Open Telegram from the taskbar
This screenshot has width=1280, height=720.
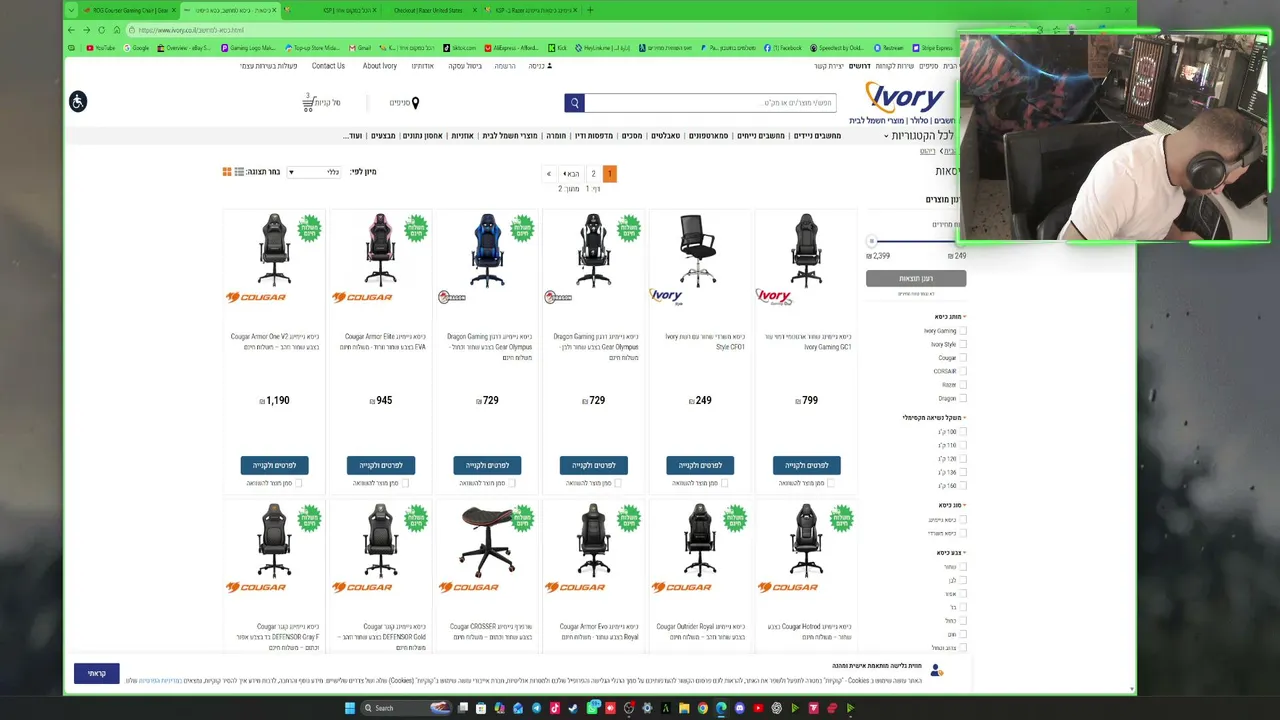click(x=536, y=708)
